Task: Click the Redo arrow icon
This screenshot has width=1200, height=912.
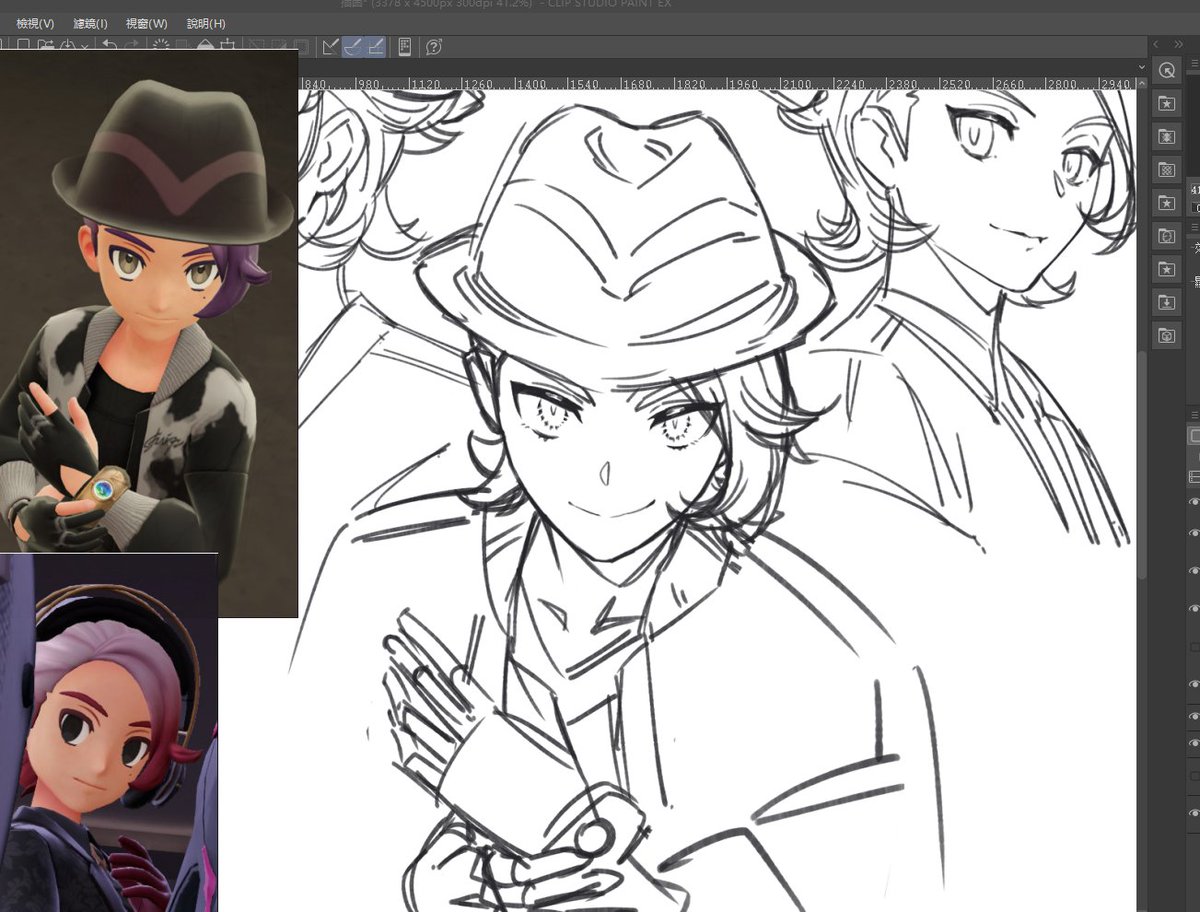Action: click(131, 46)
